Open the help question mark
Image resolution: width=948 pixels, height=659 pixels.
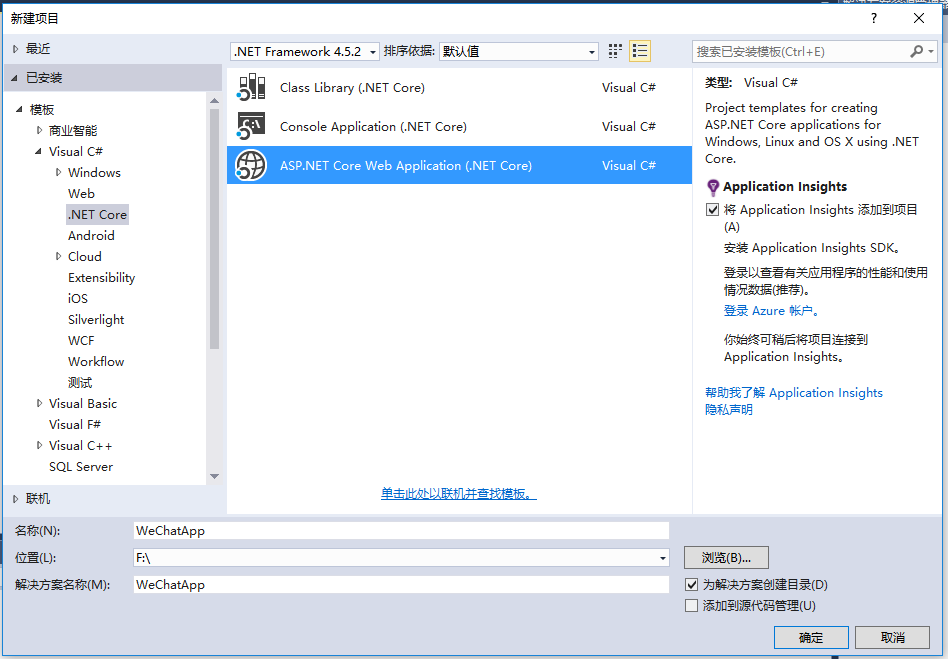point(874,18)
